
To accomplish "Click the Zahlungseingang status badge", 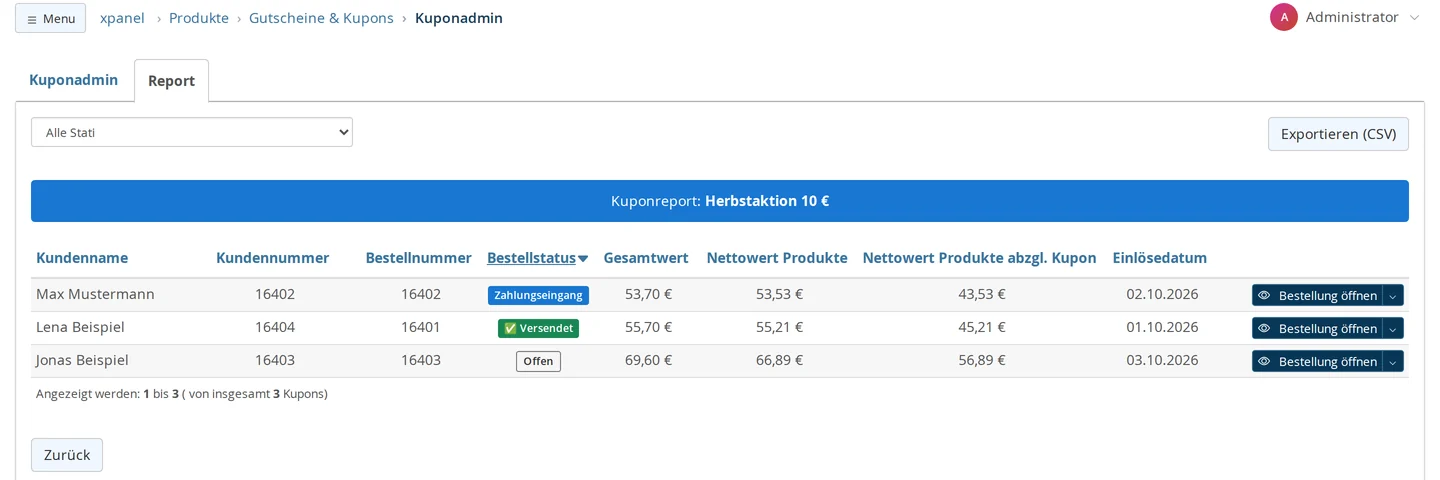I will pos(538,295).
